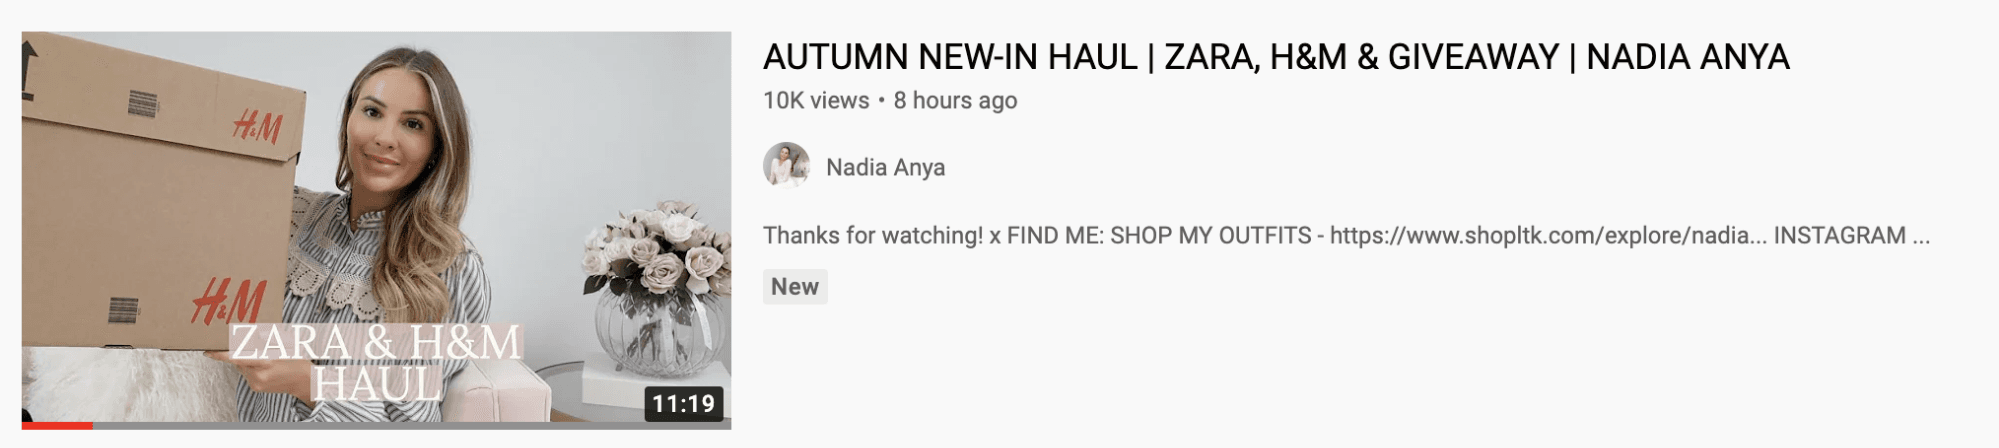The width and height of the screenshot is (1999, 448).
Task: Click the 10K views text
Action: click(x=816, y=100)
